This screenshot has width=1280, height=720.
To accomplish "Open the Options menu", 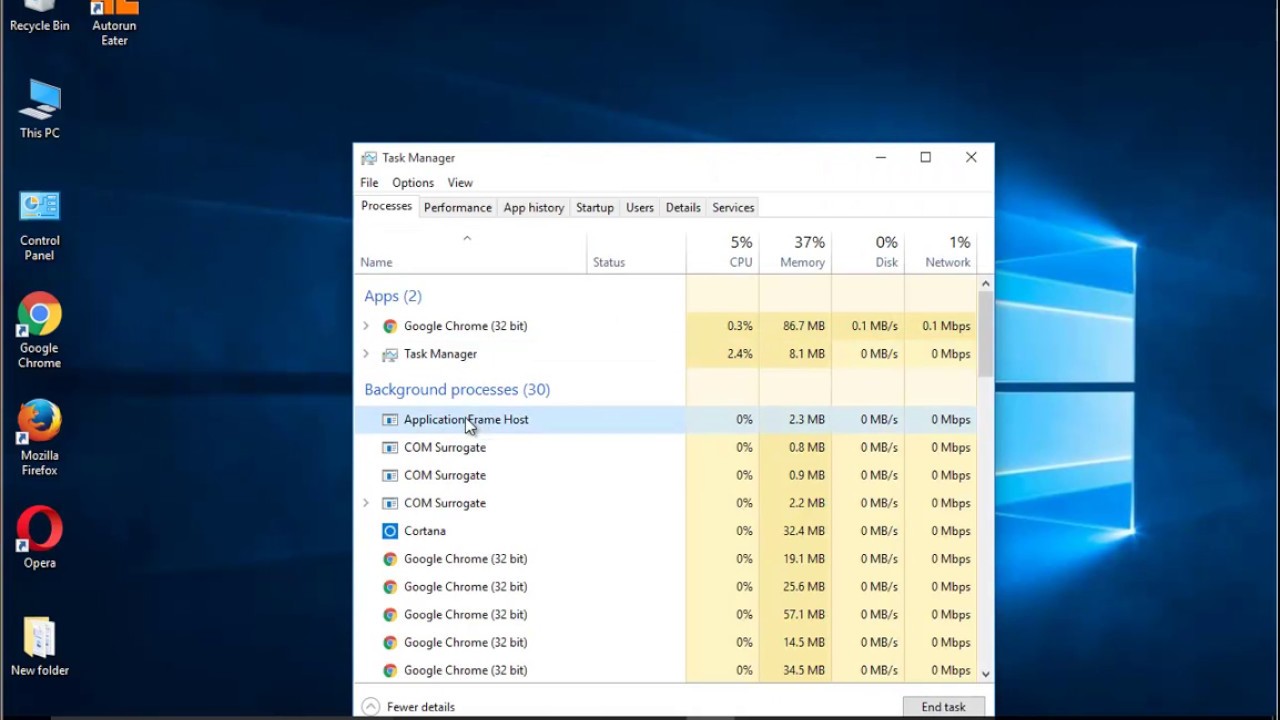I will click(x=413, y=183).
